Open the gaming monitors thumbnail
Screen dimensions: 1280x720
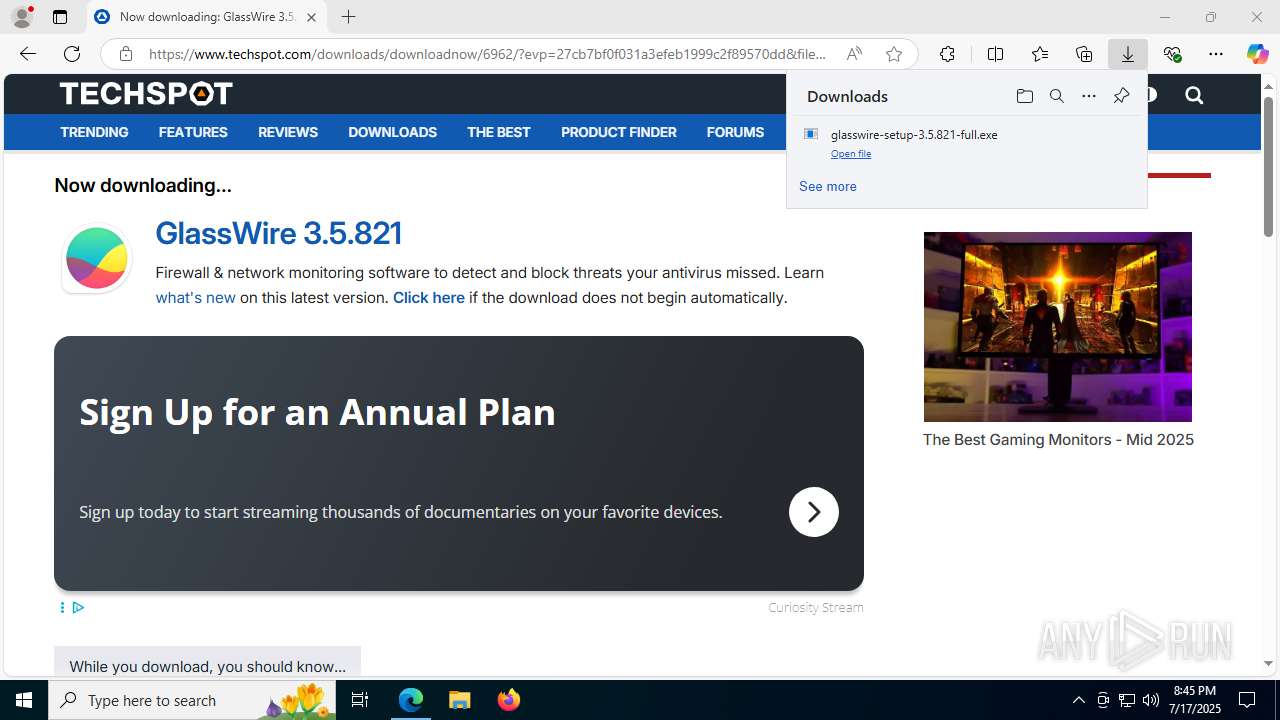pyautogui.click(x=1057, y=327)
